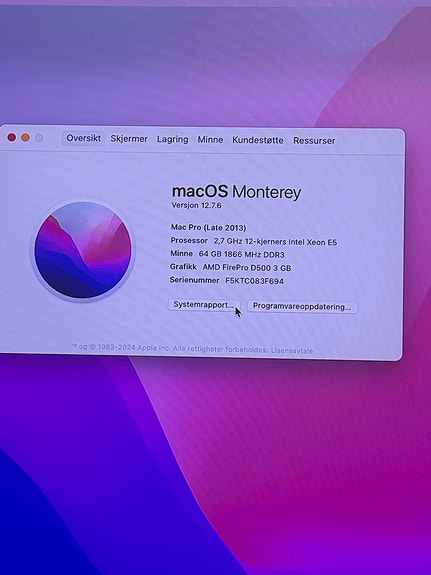Launch Programvareoppdatering

click(x=302, y=307)
